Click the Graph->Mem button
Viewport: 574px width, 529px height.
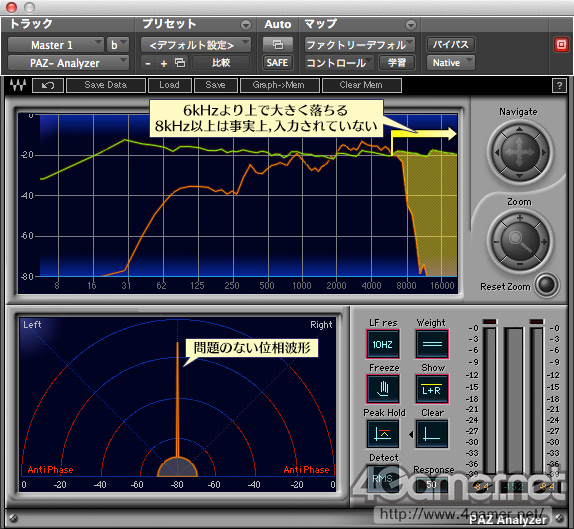click(279, 85)
